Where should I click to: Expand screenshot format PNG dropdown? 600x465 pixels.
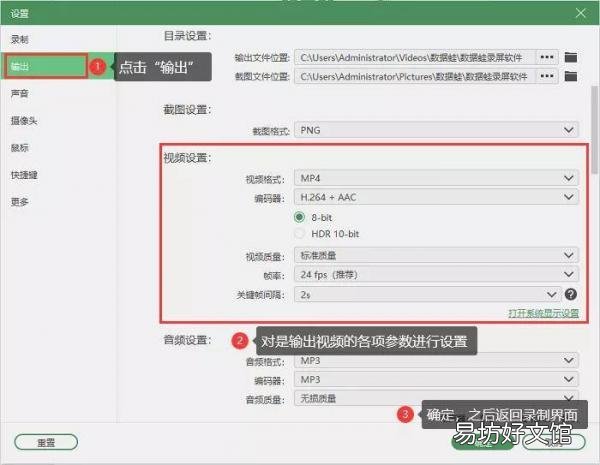point(436,130)
